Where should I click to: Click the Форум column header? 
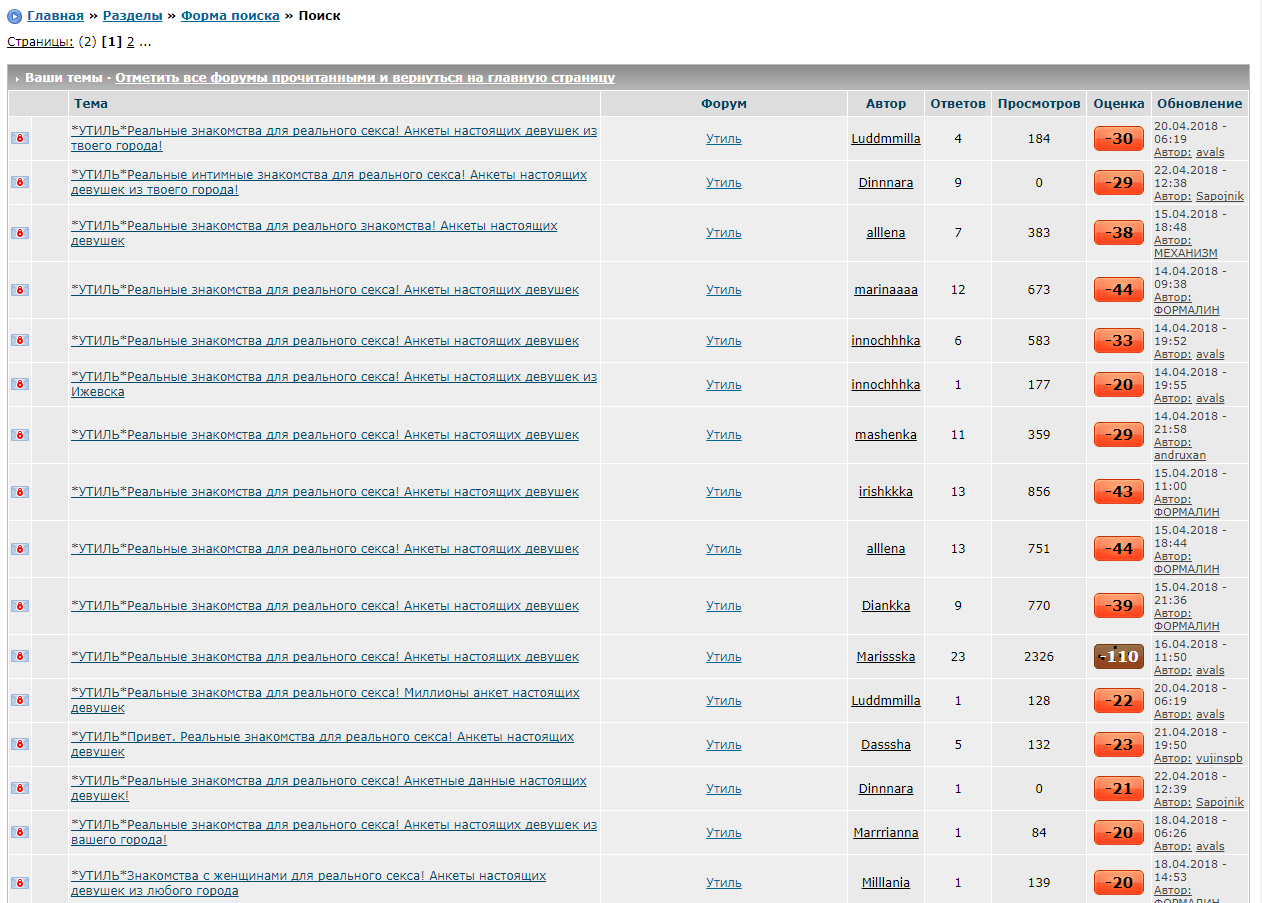724,104
